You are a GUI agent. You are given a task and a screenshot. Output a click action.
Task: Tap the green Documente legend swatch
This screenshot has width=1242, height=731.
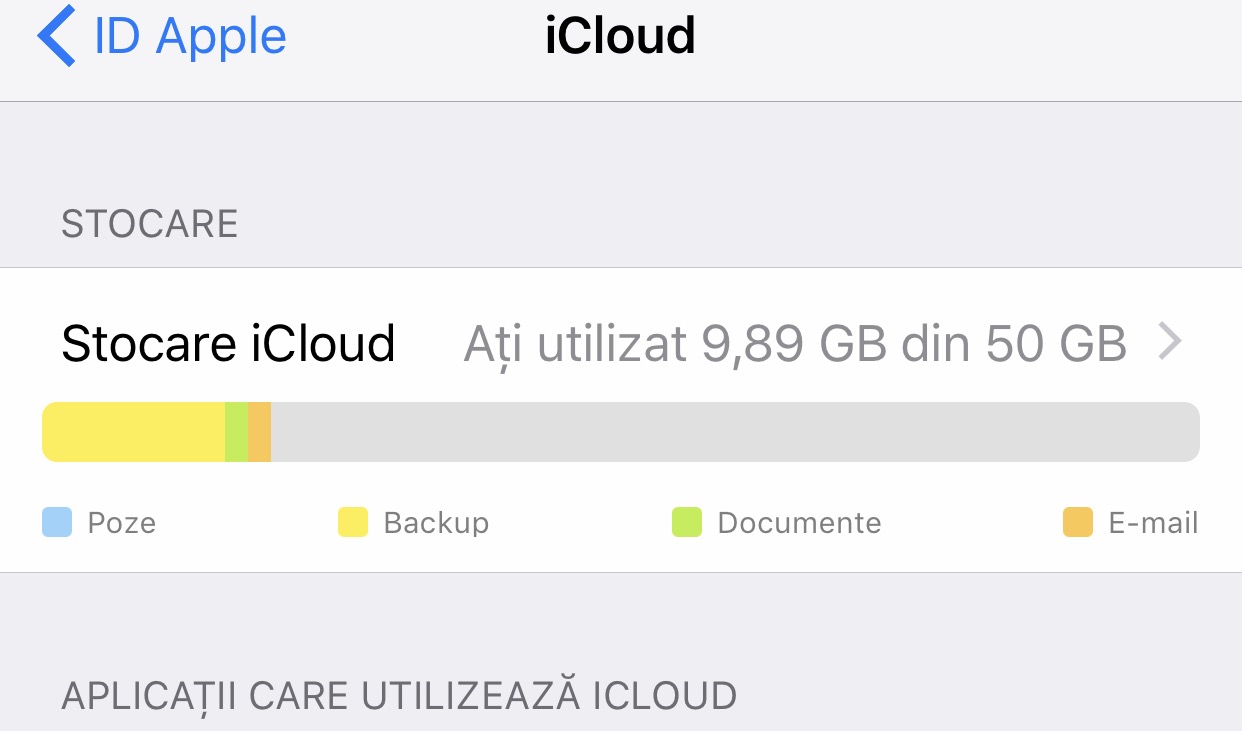pyautogui.click(x=687, y=522)
